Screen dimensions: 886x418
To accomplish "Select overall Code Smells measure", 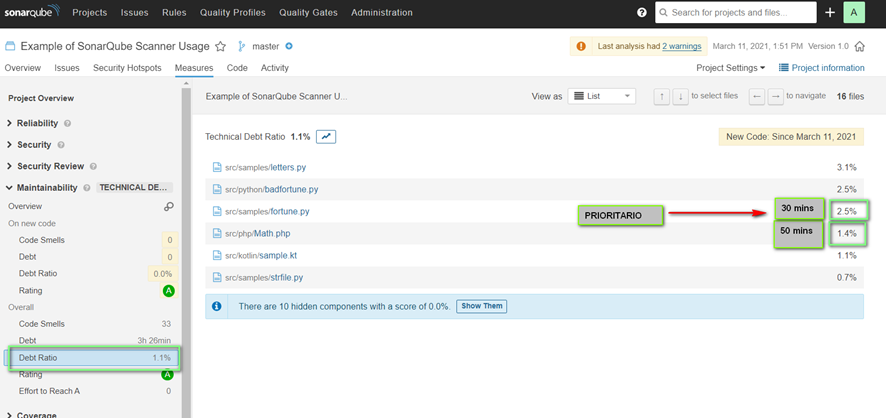I will click(x=91, y=324).
